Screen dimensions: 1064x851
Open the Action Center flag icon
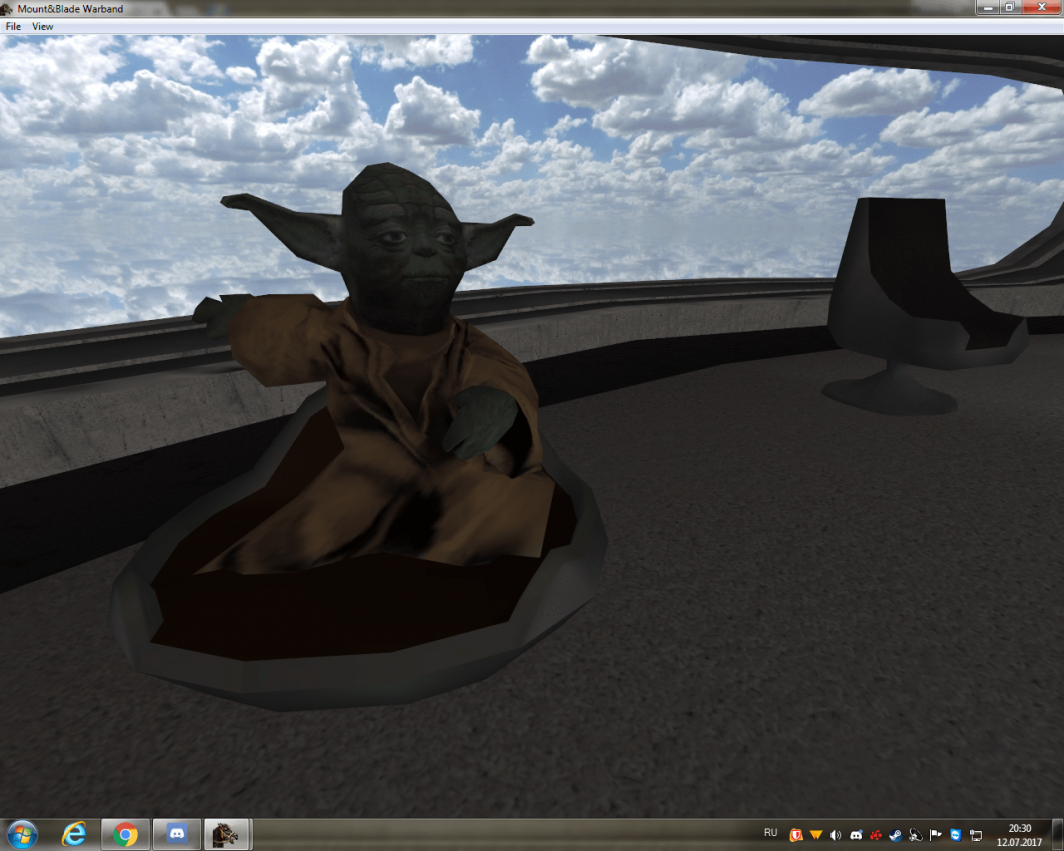pos(936,835)
